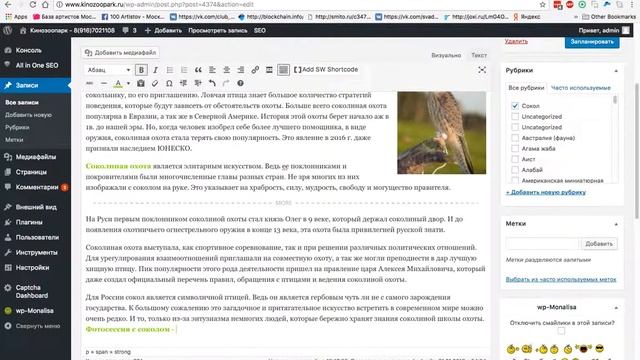640x360 pixels.
Task: Switch to Визуально editor tab
Action: (x=446, y=55)
